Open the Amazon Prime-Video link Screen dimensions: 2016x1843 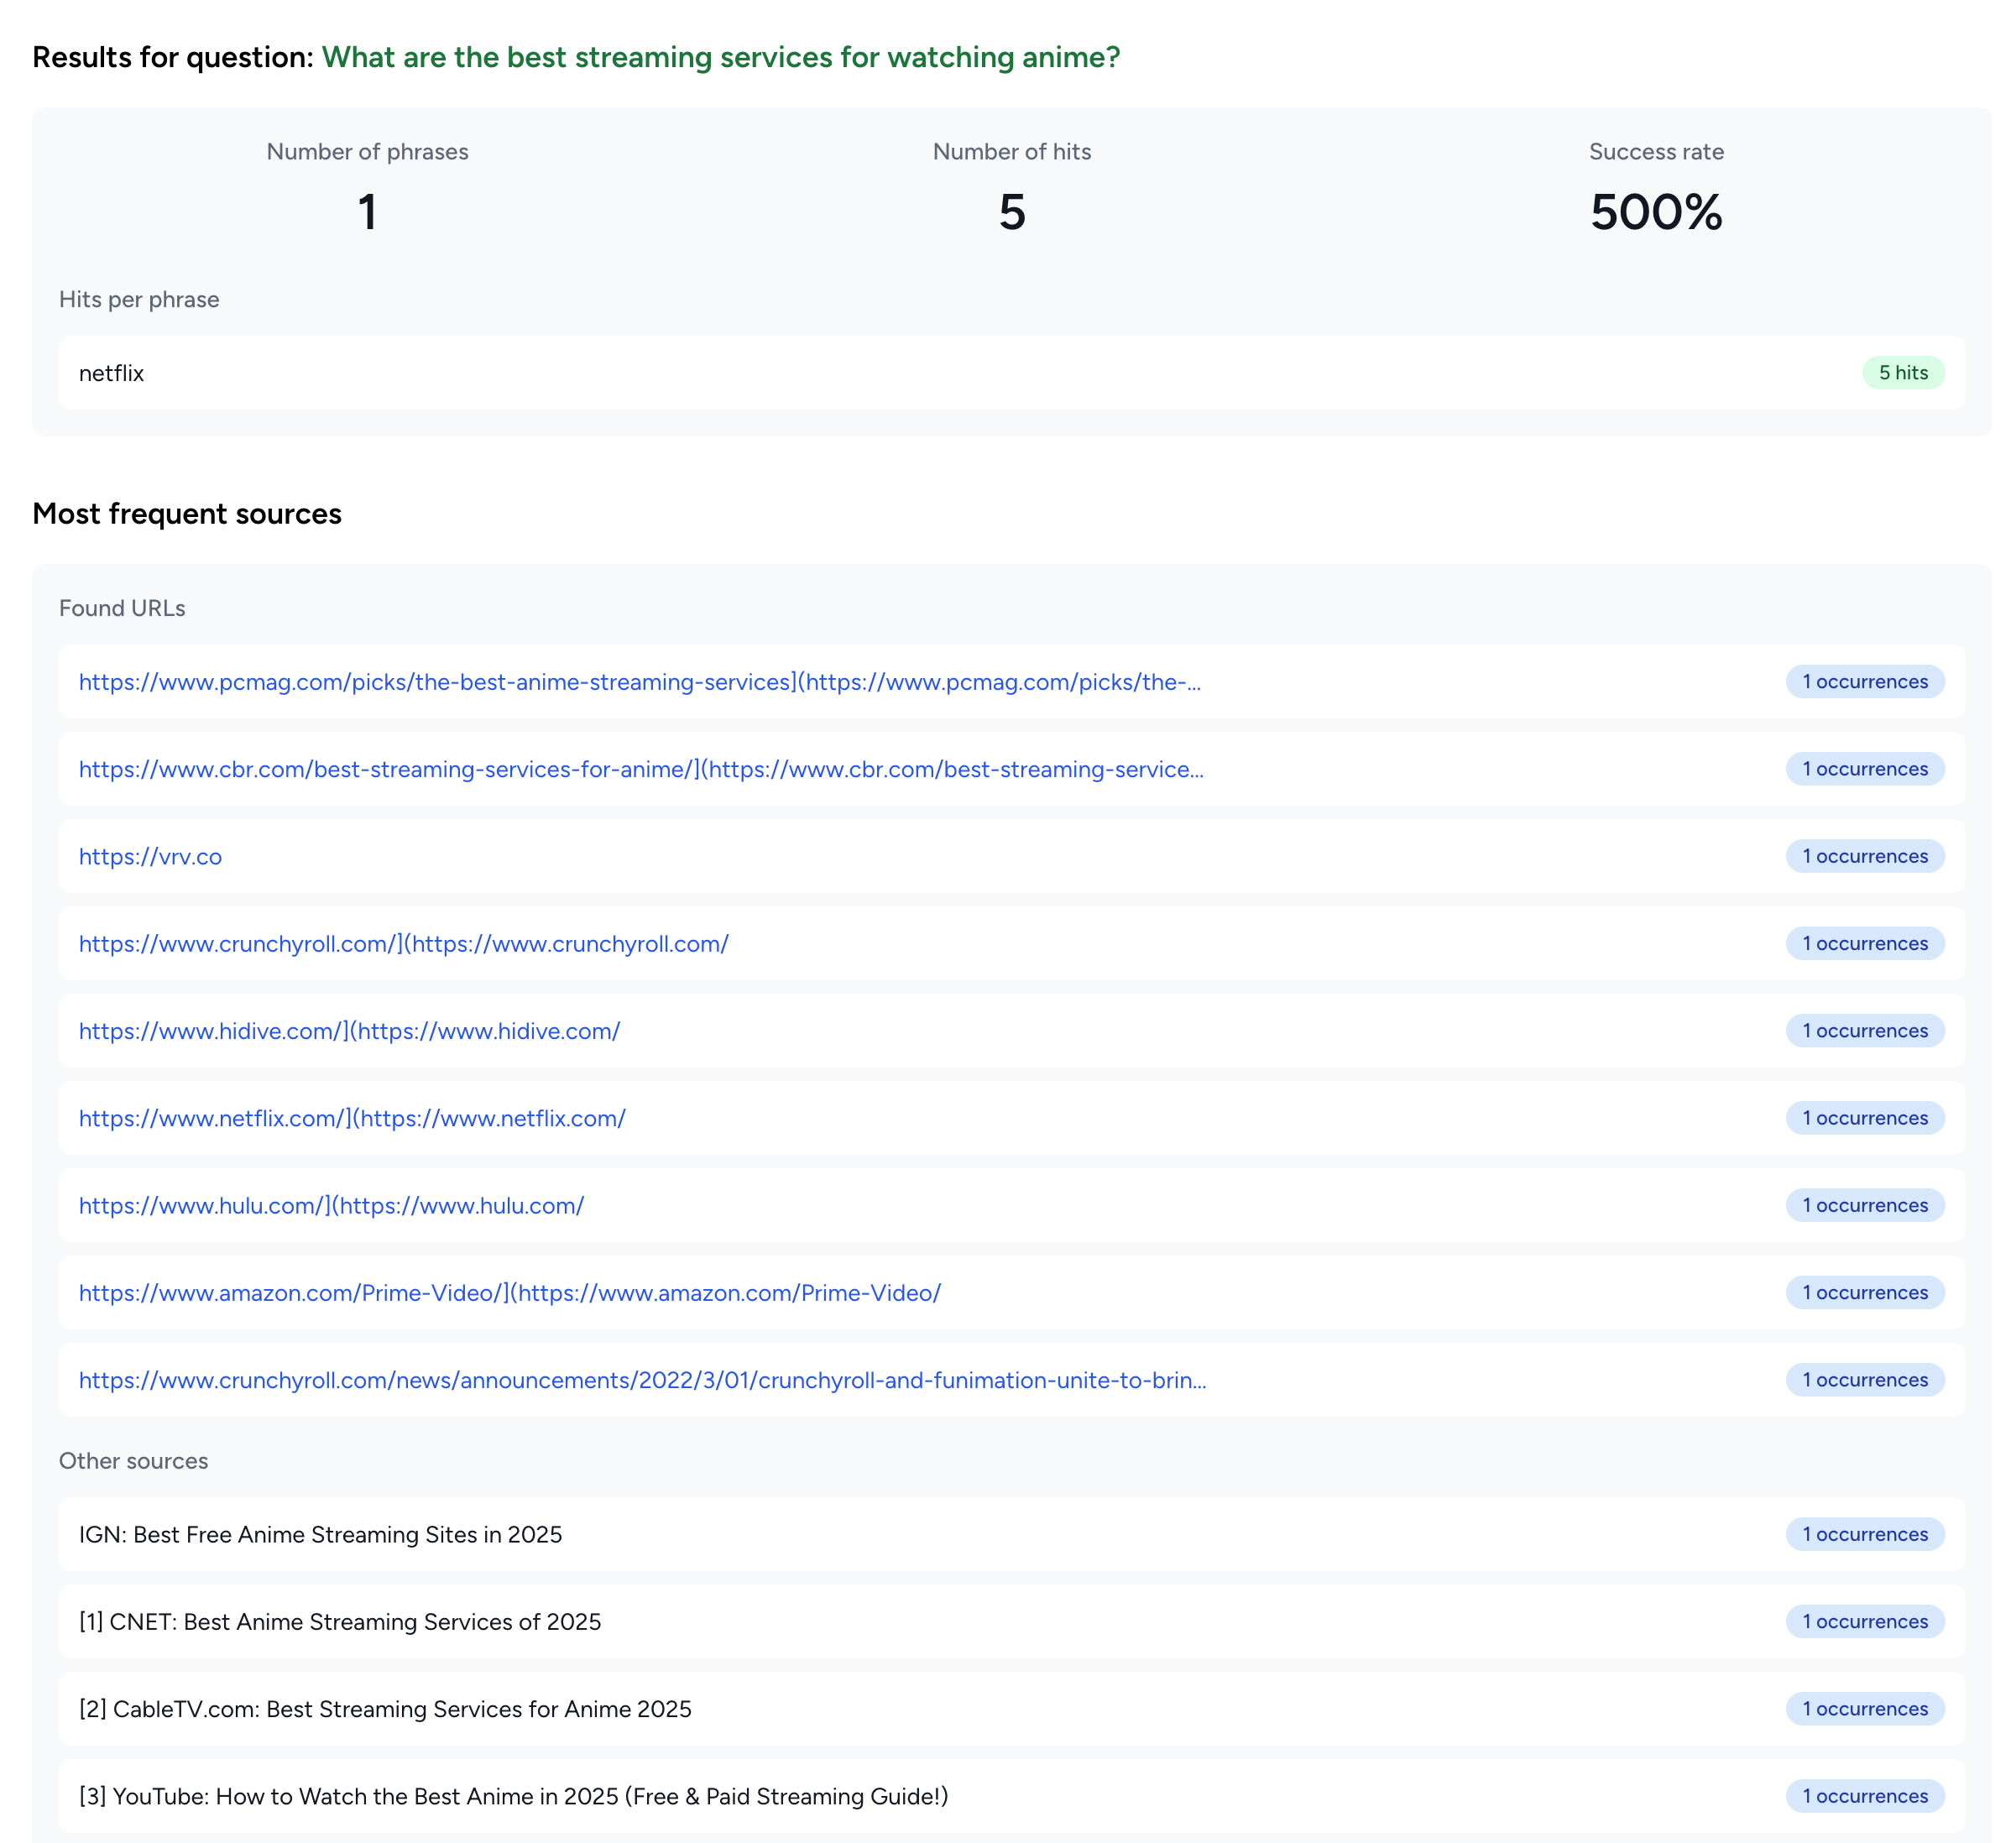tap(509, 1293)
